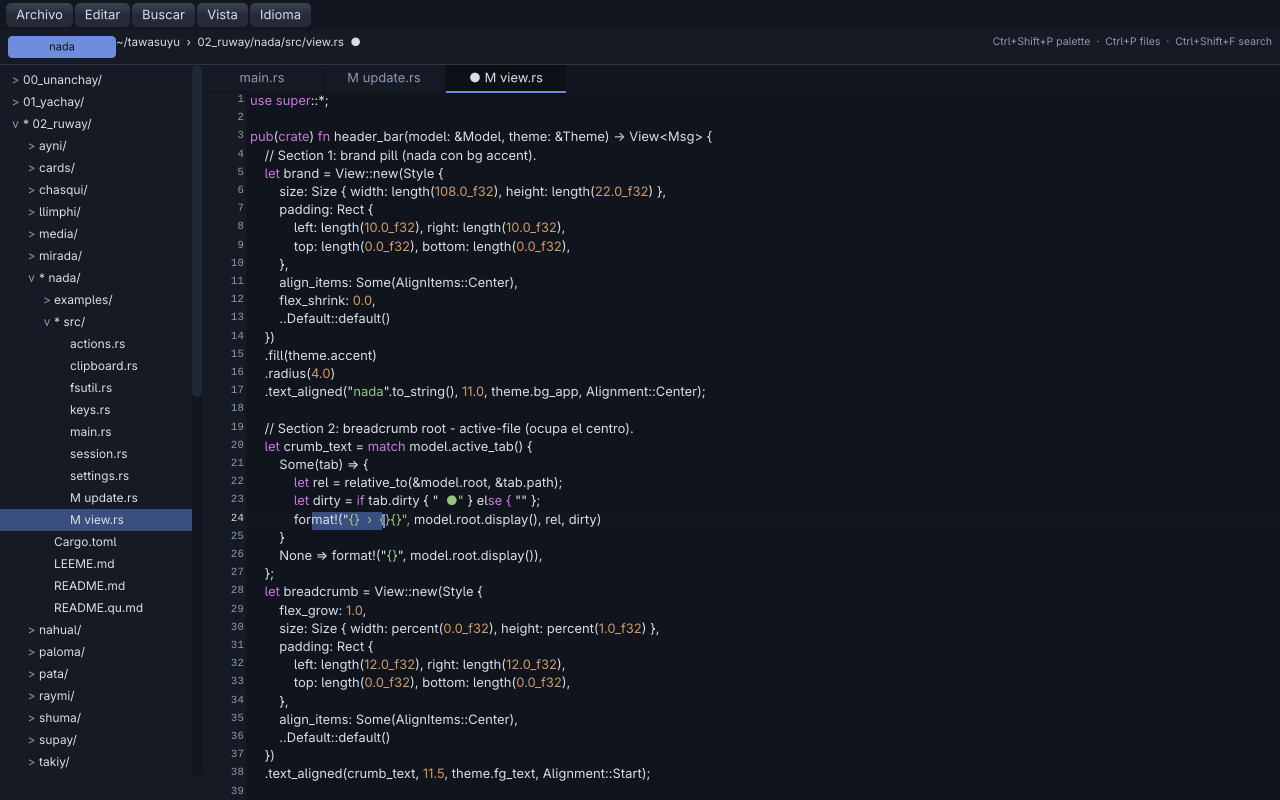Viewport: 1280px width, 800px height.
Task: Expand the examples folder
Action: coord(96,300)
